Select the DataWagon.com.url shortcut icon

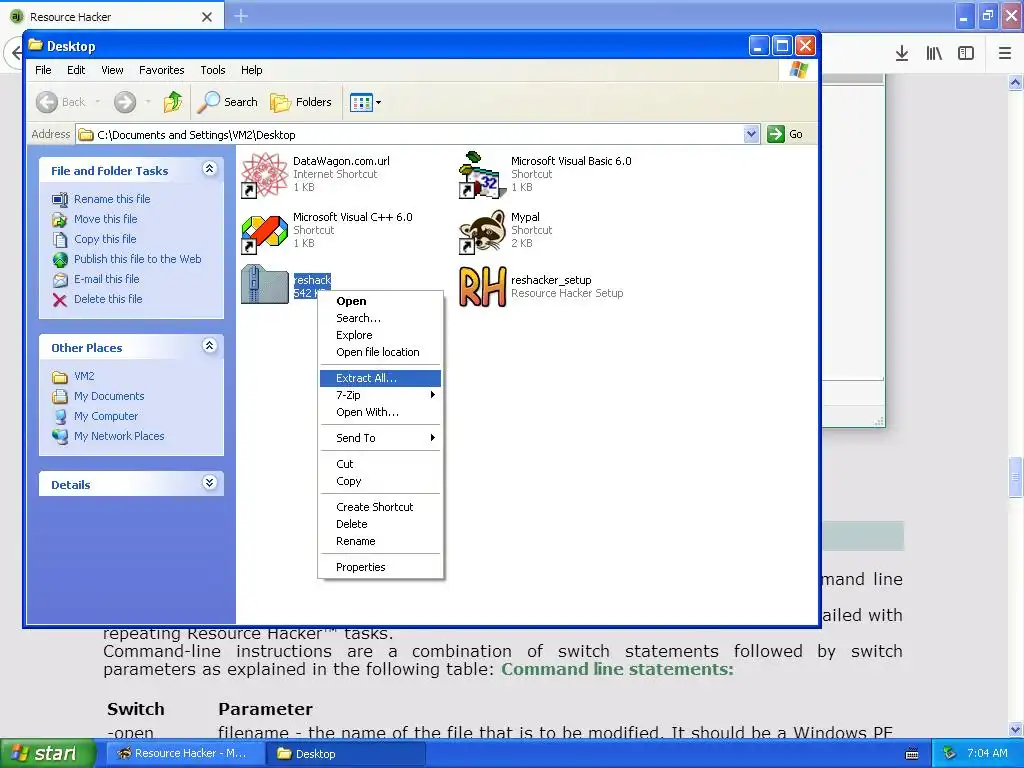[264, 174]
